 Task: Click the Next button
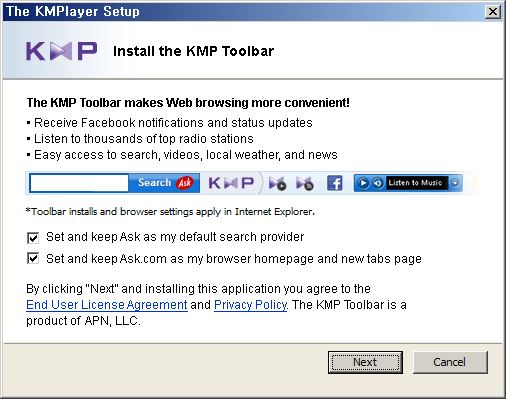coord(365,362)
